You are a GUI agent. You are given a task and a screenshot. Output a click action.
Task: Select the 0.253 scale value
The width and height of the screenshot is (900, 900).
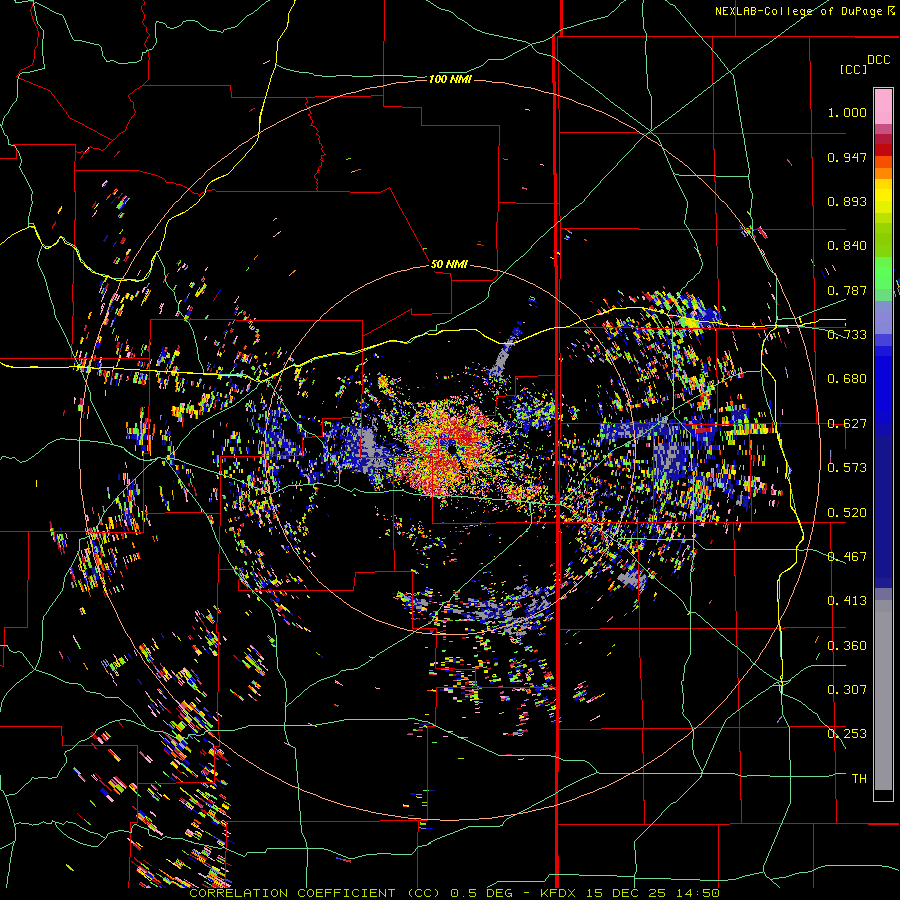(x=847, y=734)
